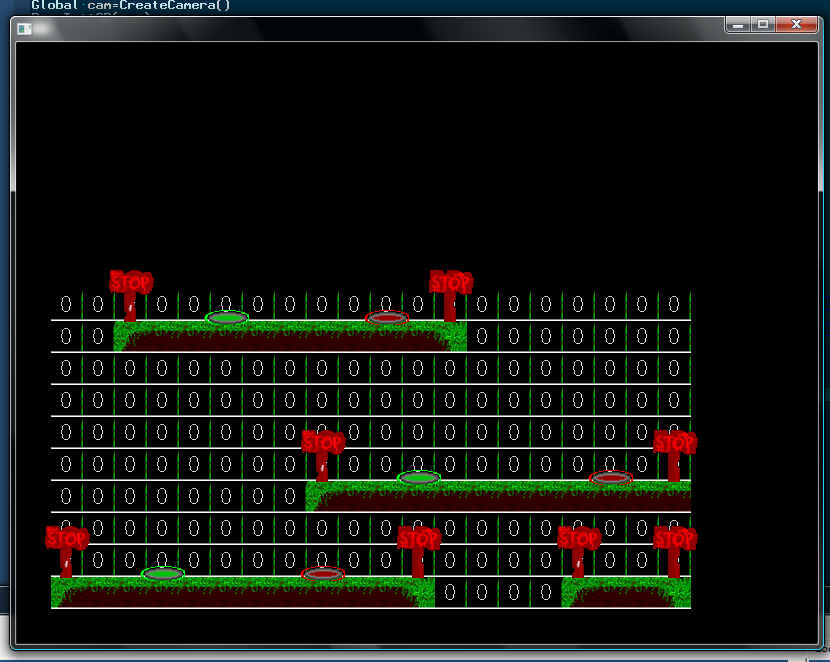830x662 pixels.
Task: Pick the right STOP sign on small bottom-right platform
Action: (x=674, y=539)
